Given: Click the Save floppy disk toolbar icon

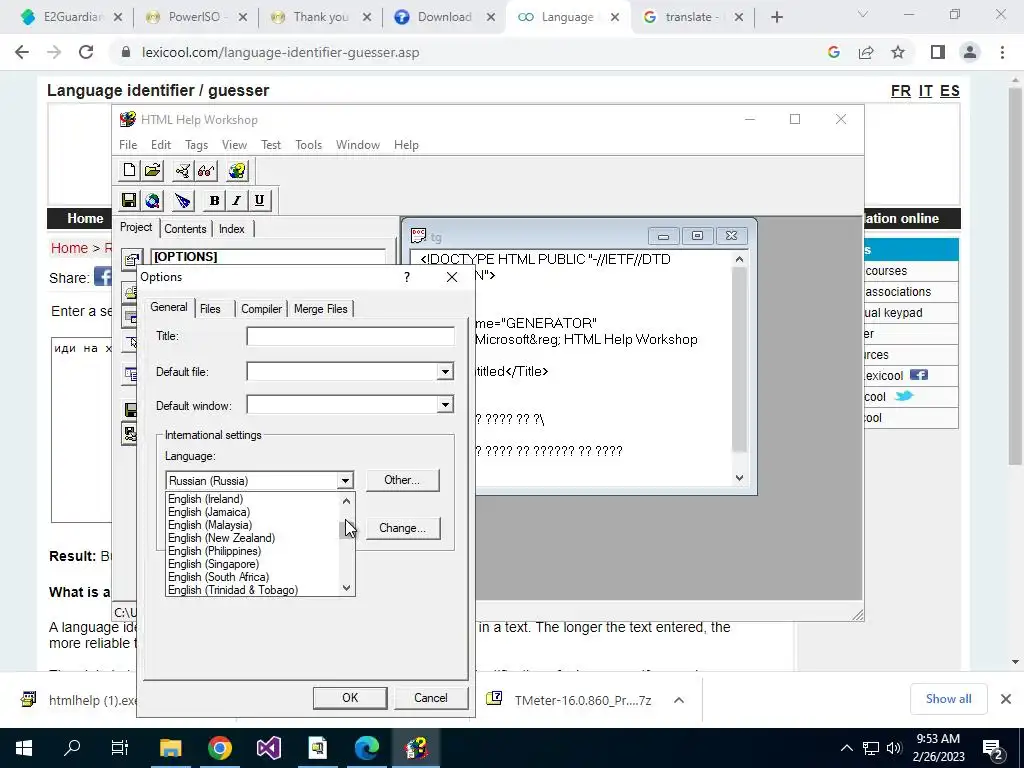Looking at the screenshot, I should 129,200.
